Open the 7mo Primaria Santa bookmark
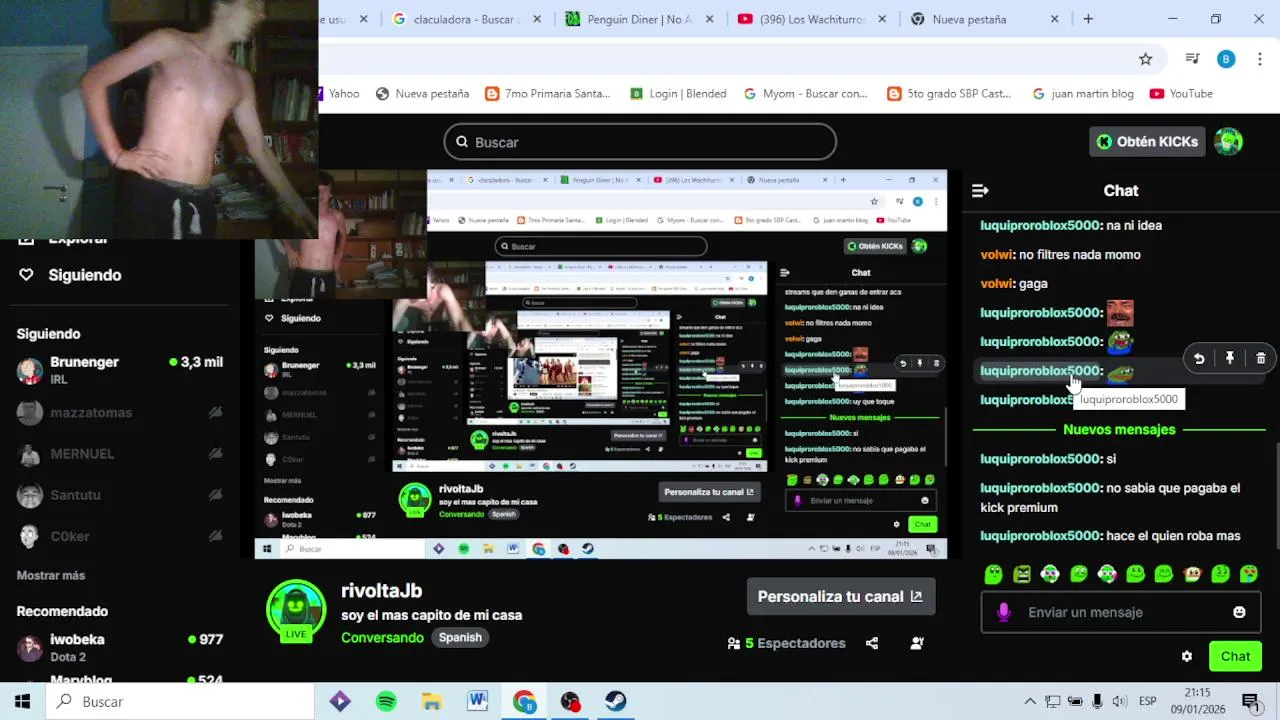The image size is (1280, 720). tap(547, 93)
